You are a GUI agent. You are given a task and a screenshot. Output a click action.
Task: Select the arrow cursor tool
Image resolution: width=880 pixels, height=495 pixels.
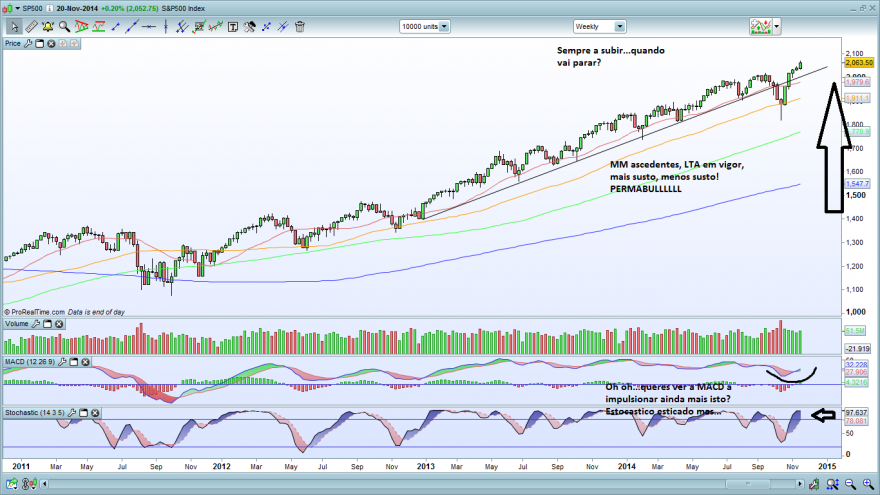(x=14, y=26)
